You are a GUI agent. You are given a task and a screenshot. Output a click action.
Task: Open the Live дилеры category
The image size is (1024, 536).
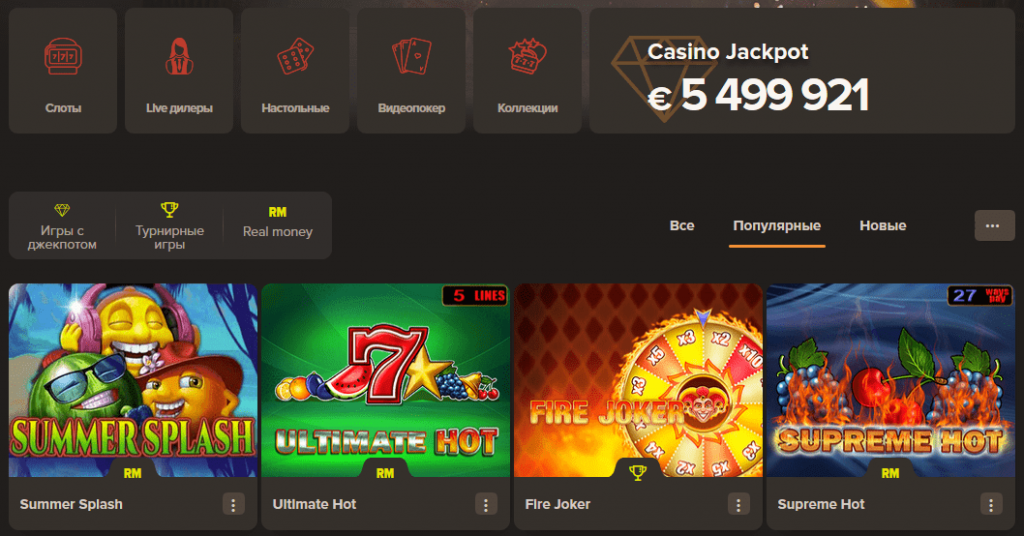pyautogui.click(x=179, y=71)
